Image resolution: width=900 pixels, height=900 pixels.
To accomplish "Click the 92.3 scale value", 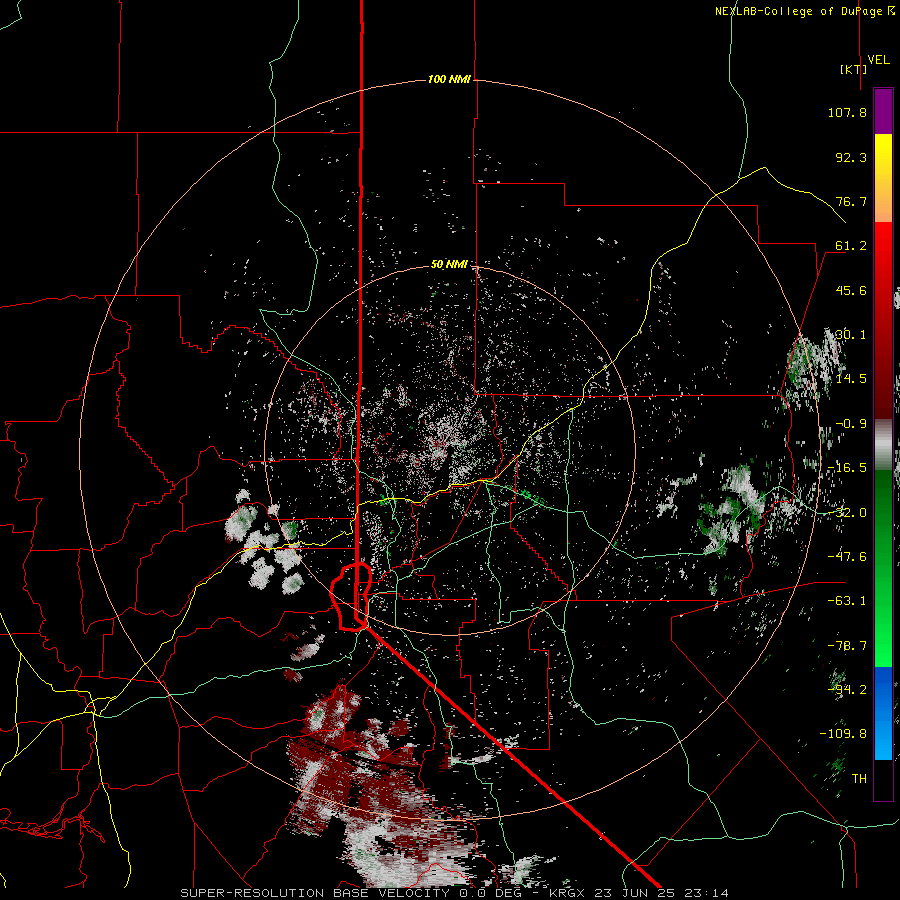I will click(851, 157).
